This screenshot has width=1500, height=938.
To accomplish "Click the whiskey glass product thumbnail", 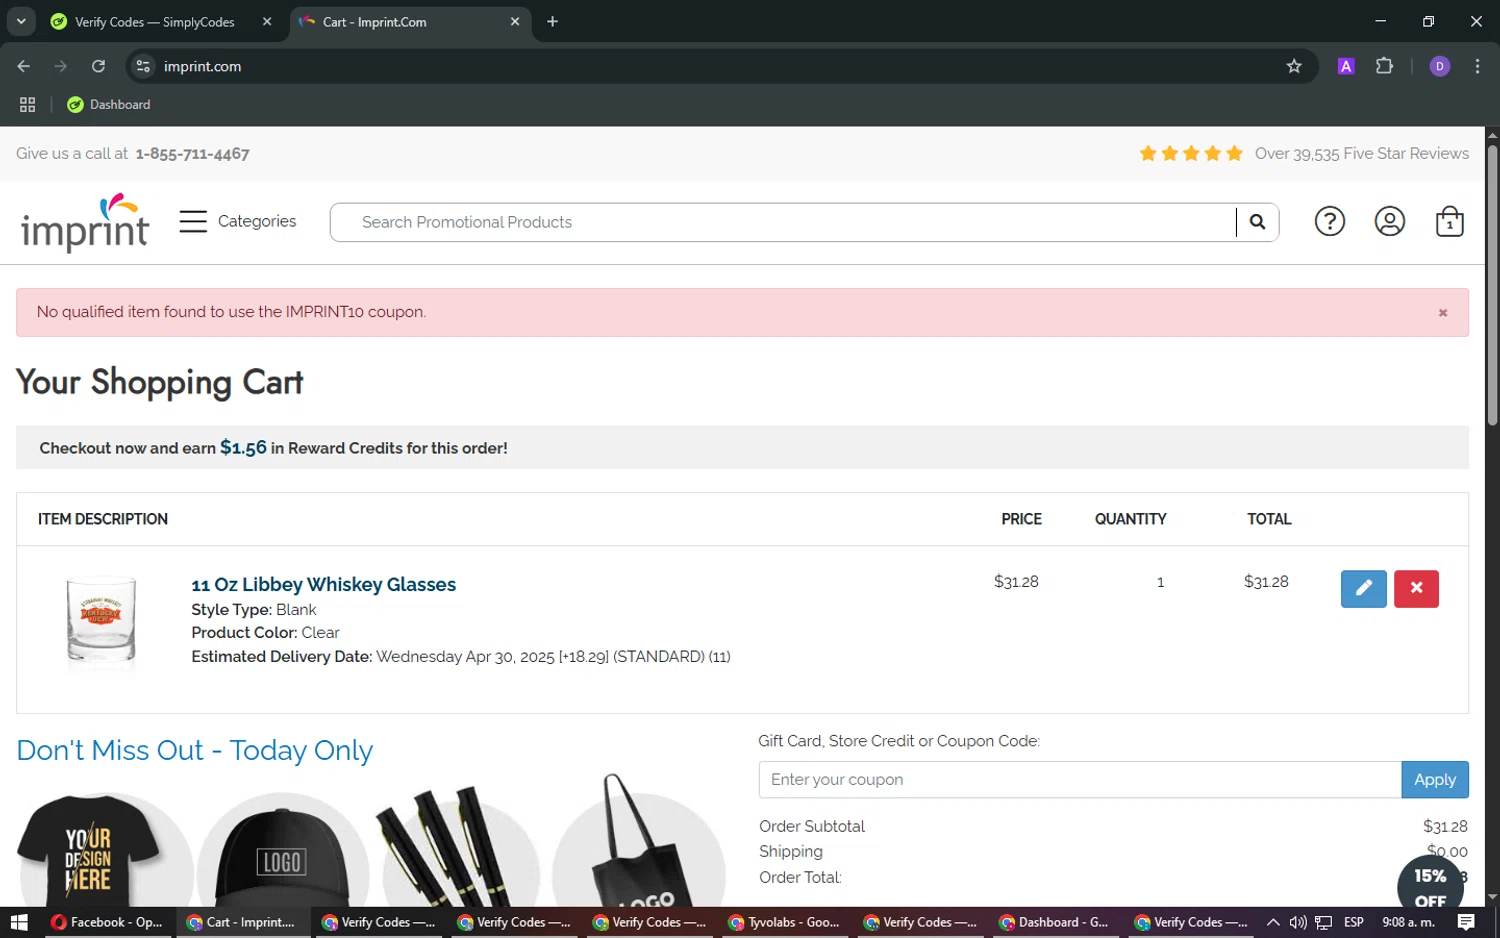I will click(x=101, y=619).
